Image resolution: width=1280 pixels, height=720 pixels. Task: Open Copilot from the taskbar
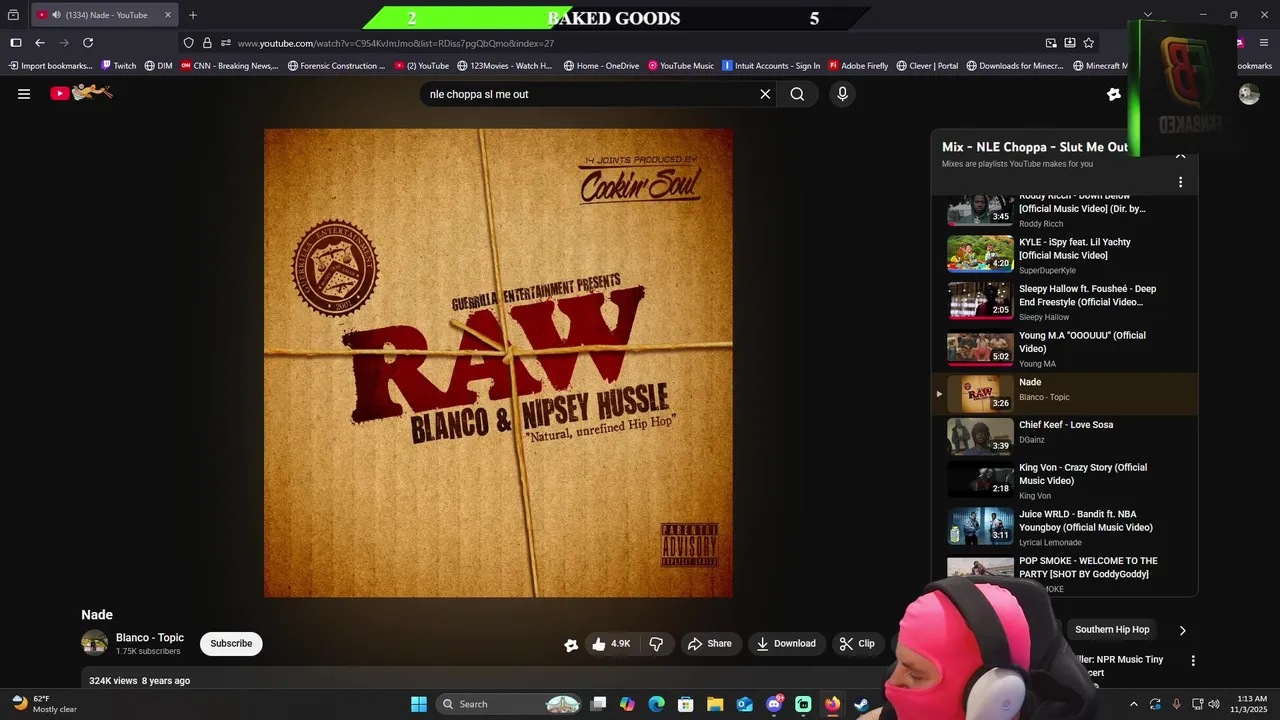[627, 704]
